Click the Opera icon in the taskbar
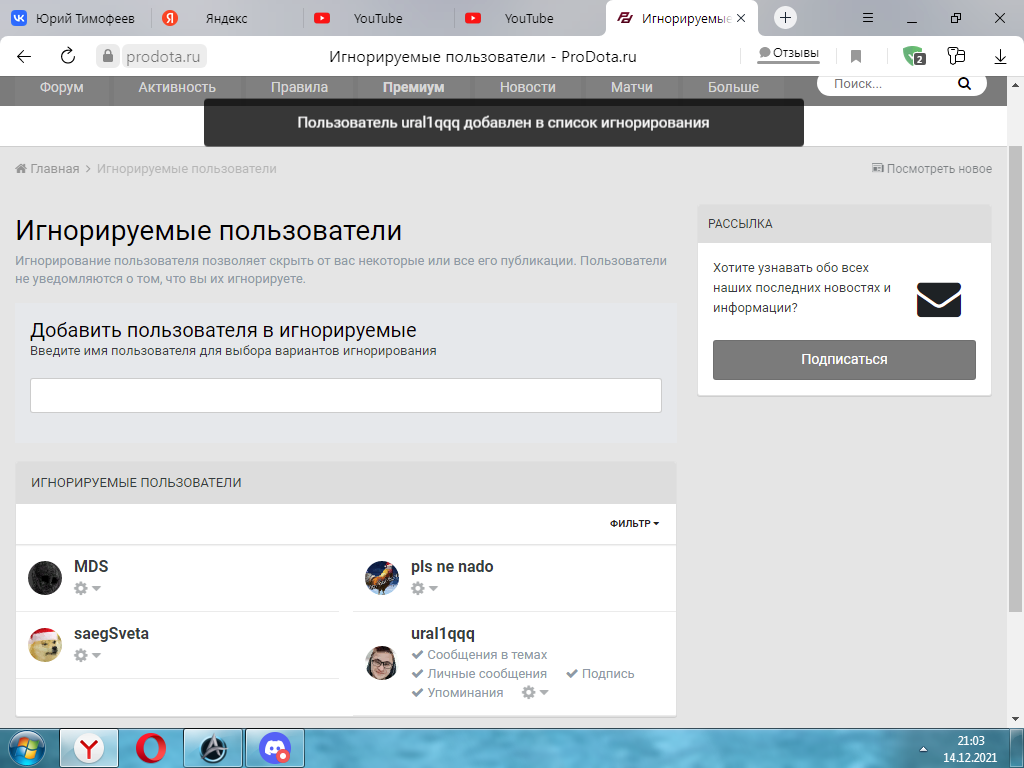Screen dimensions: 1024x768 pos(152,748)
